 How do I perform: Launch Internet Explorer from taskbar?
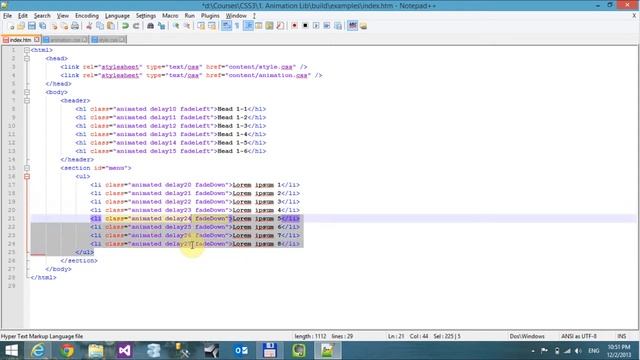coord(38,351)
